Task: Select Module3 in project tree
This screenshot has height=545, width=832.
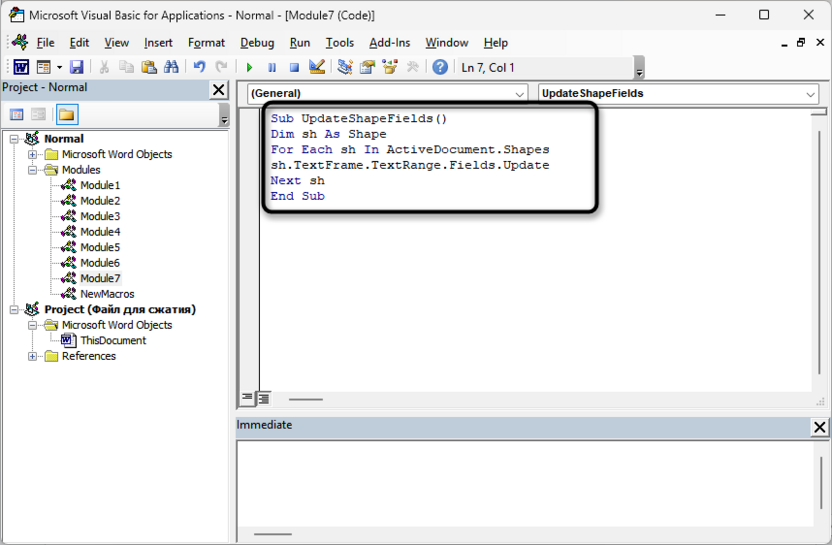Action: (x=100, y=217)
